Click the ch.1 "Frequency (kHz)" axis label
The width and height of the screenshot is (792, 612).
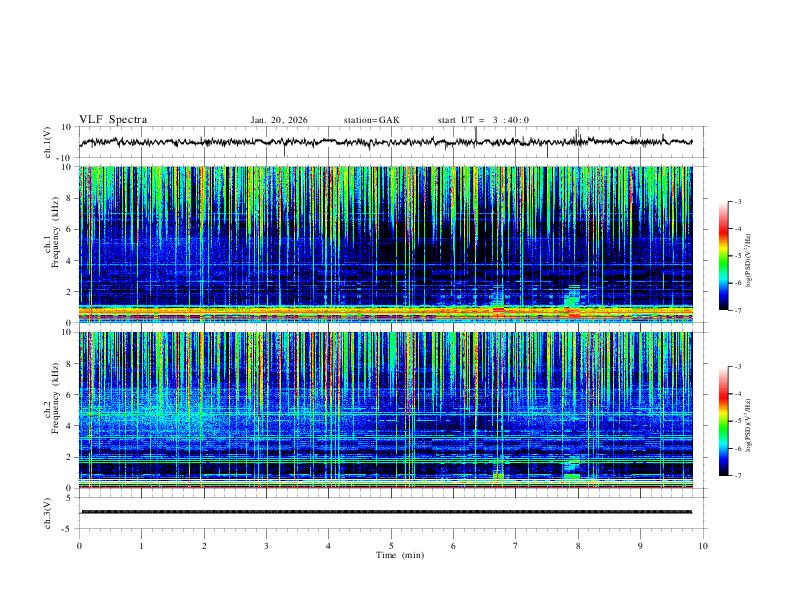tap(56, 232)
